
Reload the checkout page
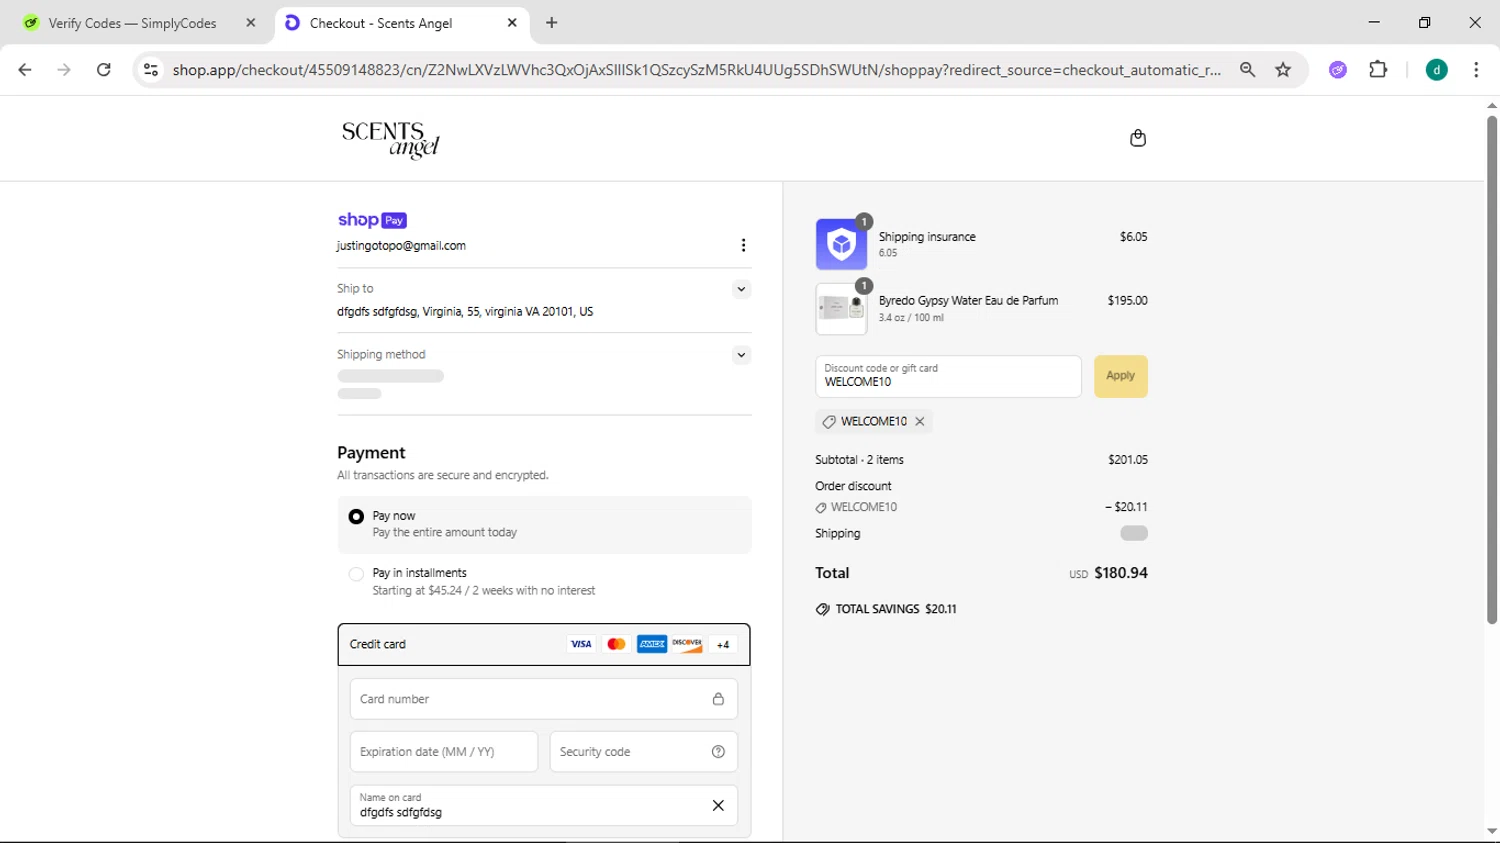tap(103, 70)
